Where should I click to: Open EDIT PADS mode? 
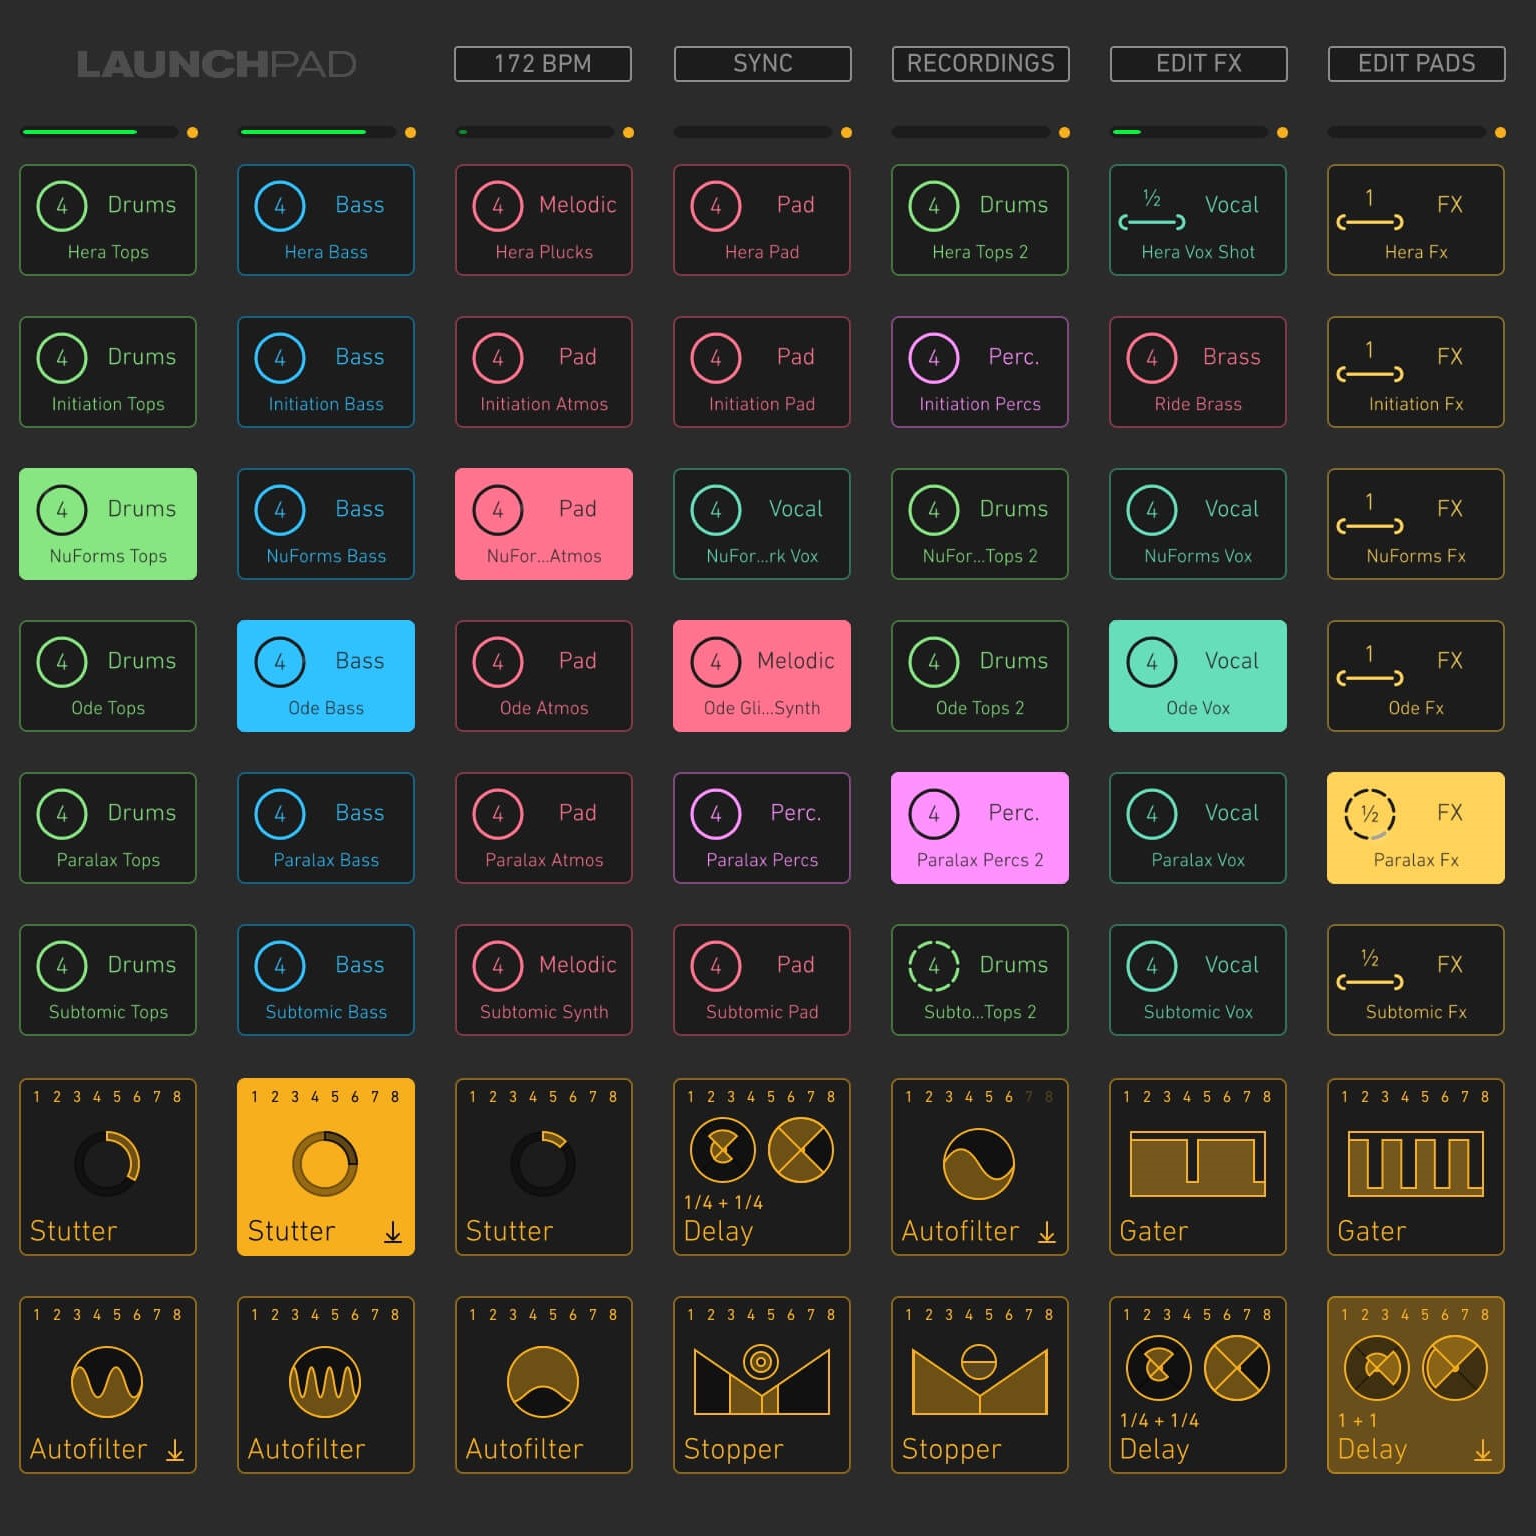click(x=1416, y=64)
